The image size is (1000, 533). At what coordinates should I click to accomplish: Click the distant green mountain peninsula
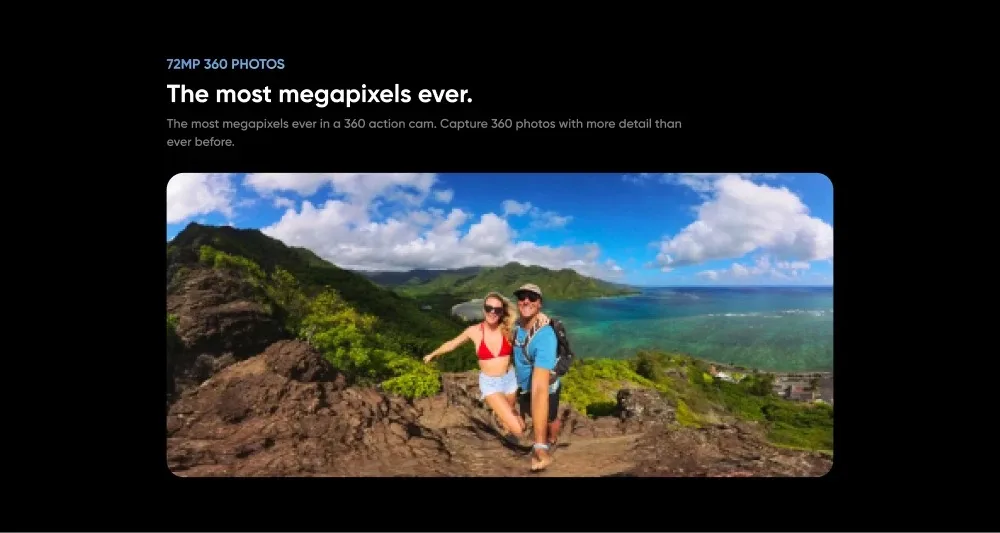tap(510, 281)
